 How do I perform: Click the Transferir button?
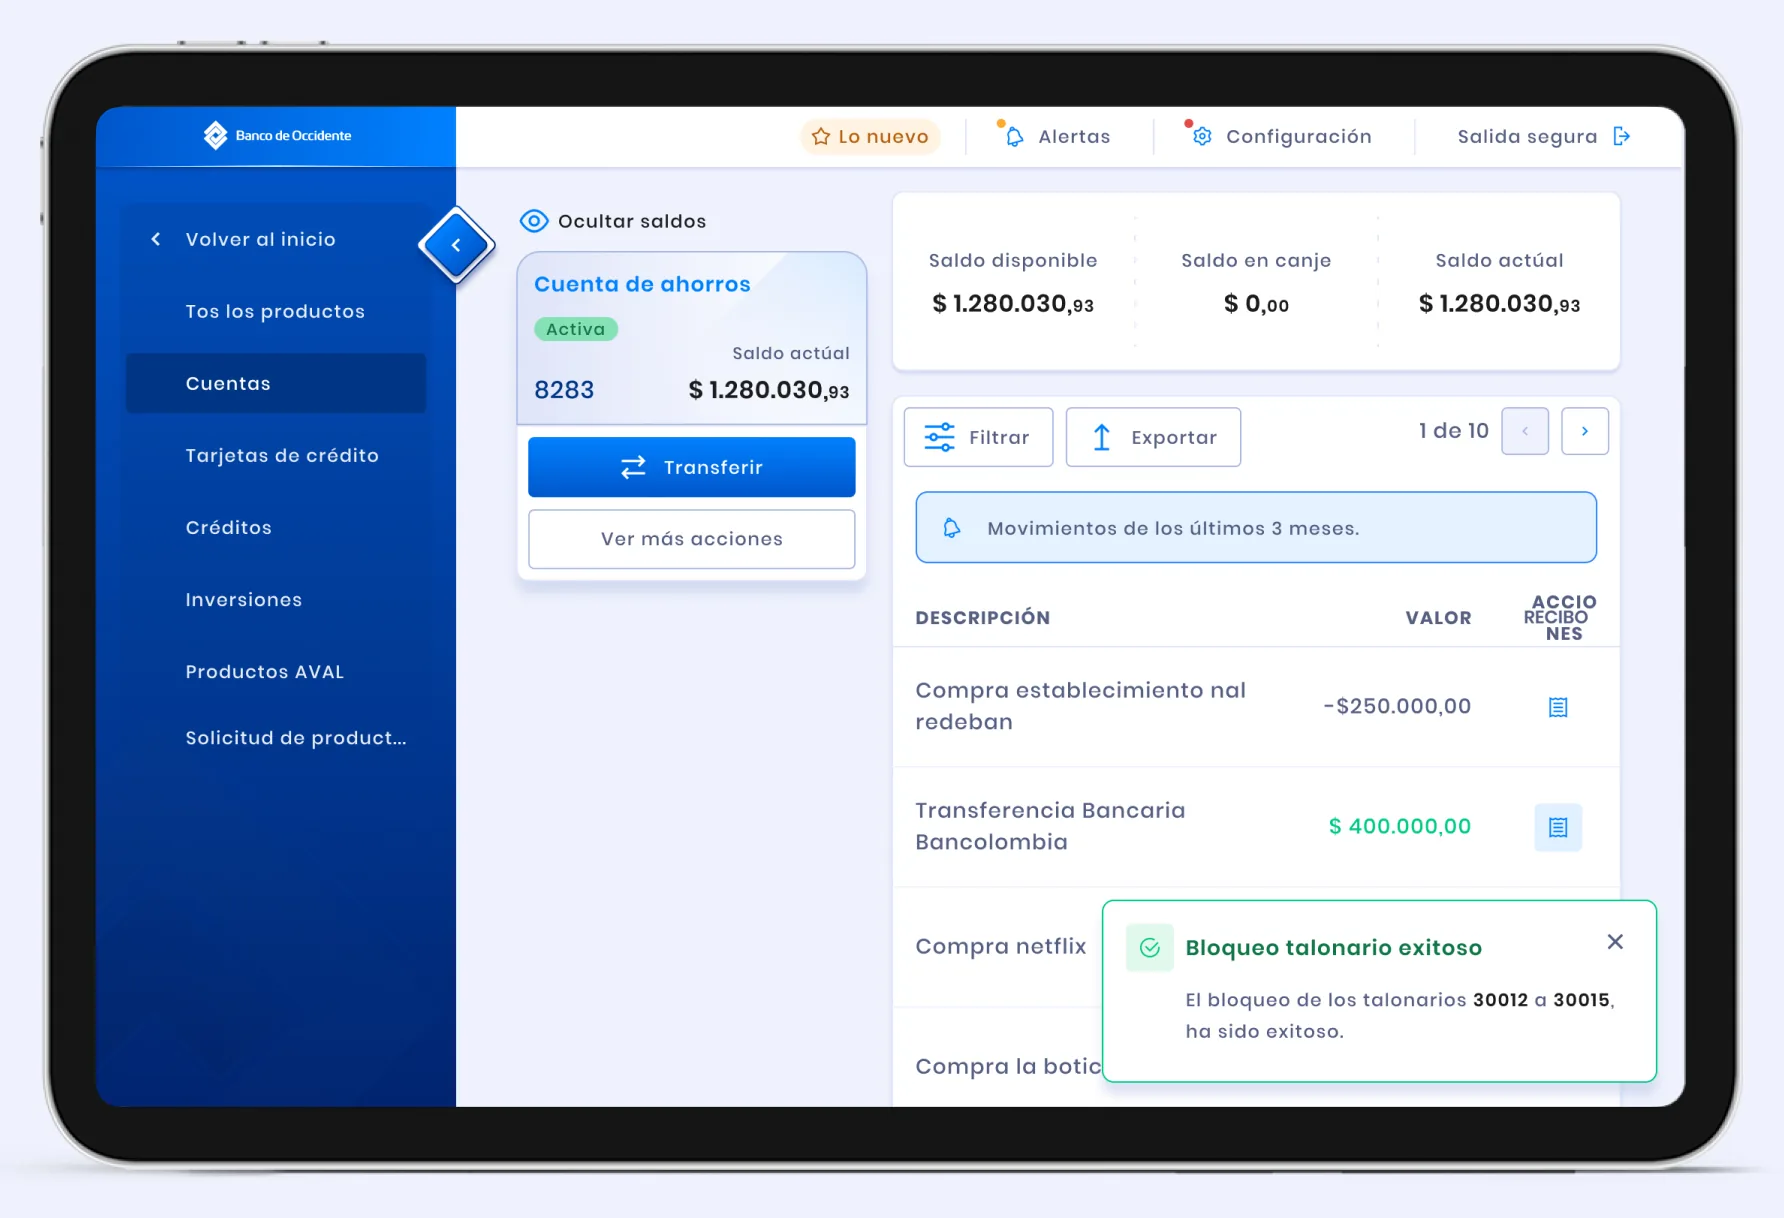click(692, 467)
